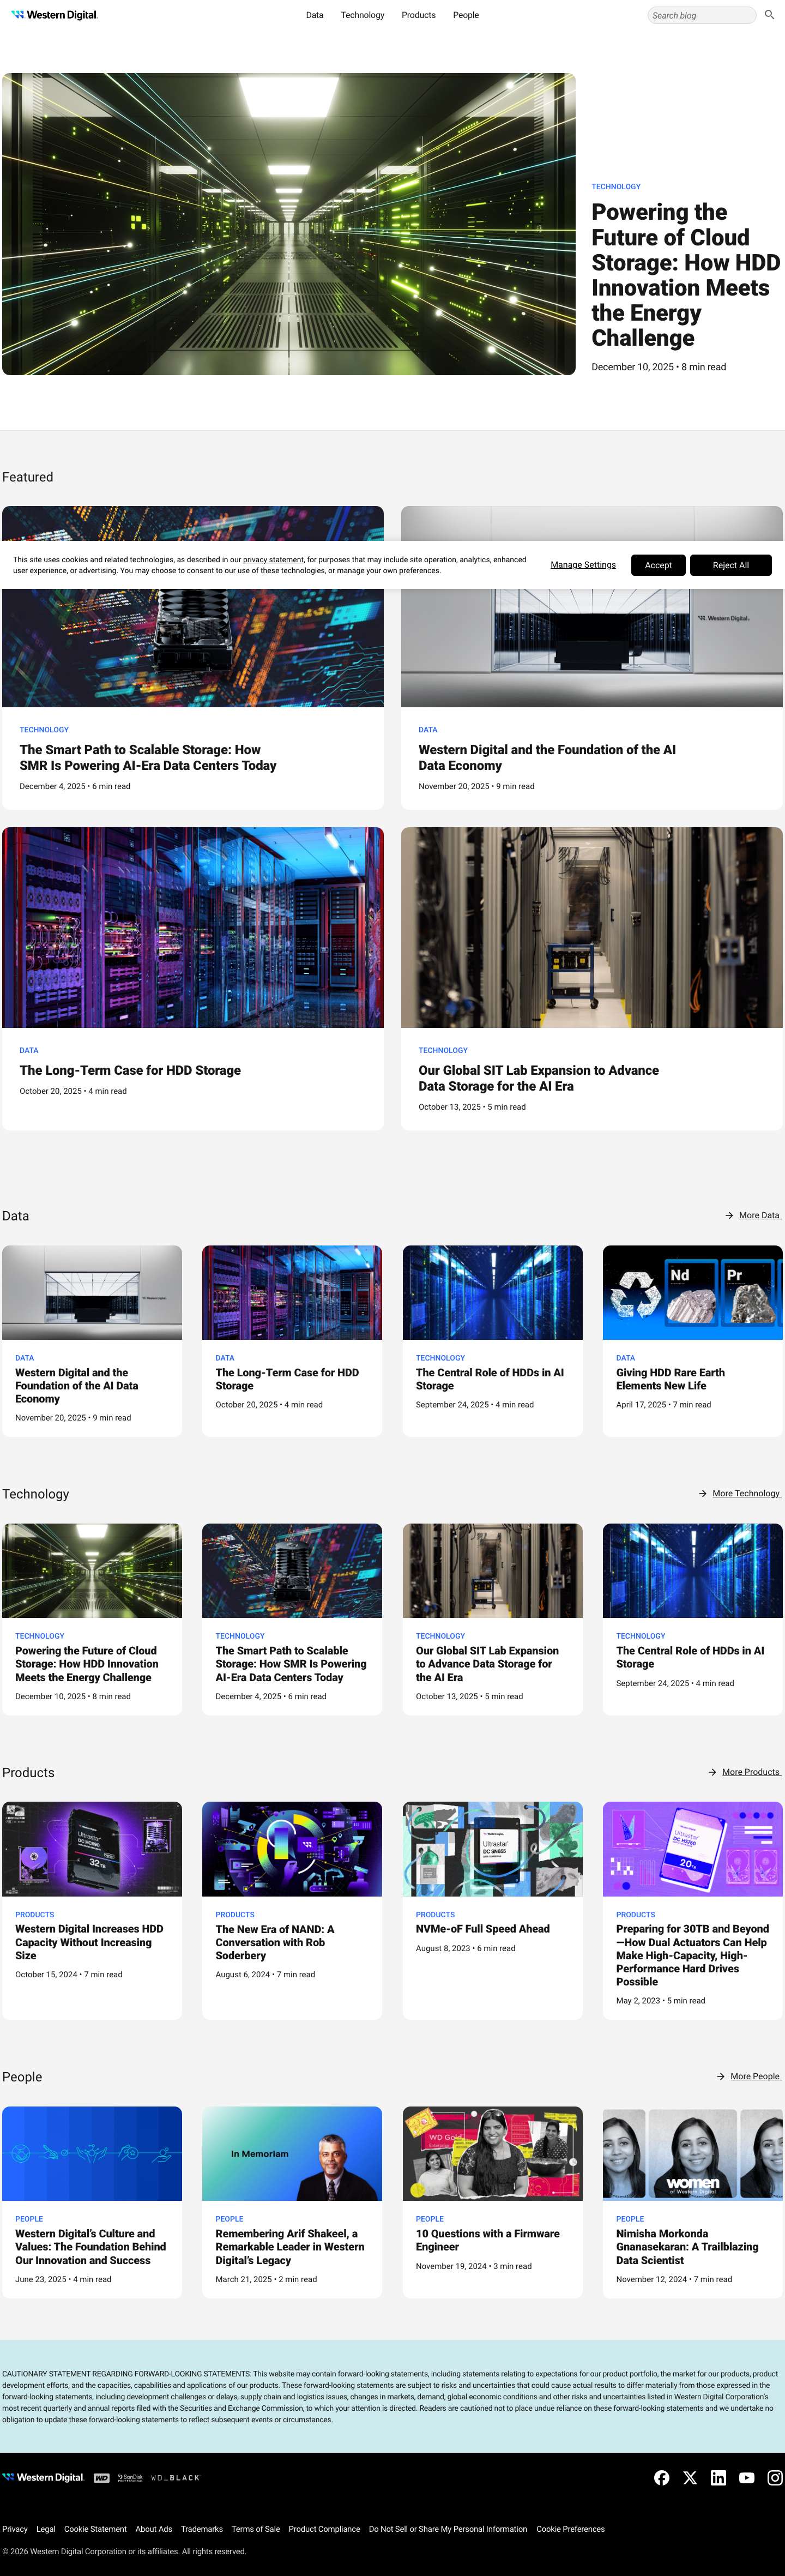Screen dimensions: 785x2576
Task: Open the hero headline about cloud storage
Action: tap(685, 275)
